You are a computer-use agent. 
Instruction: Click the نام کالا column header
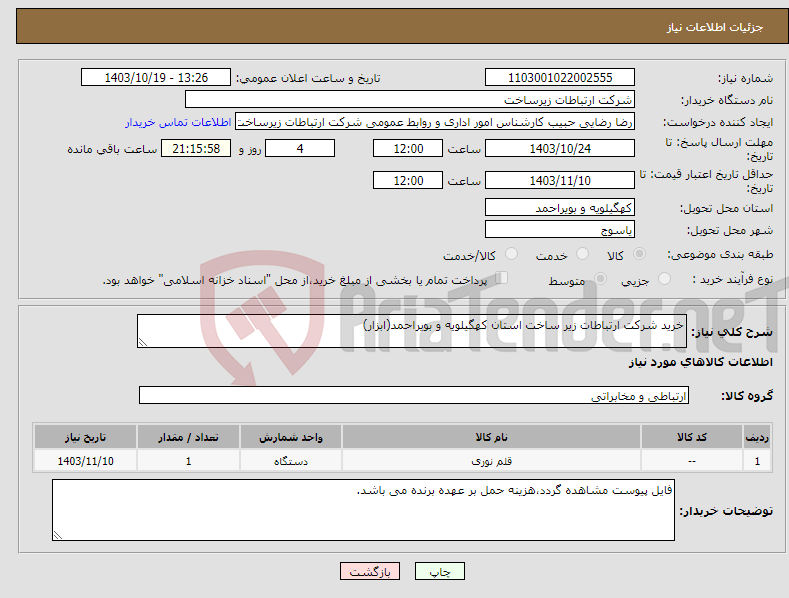pyautogui.click(x=491, y=437)
